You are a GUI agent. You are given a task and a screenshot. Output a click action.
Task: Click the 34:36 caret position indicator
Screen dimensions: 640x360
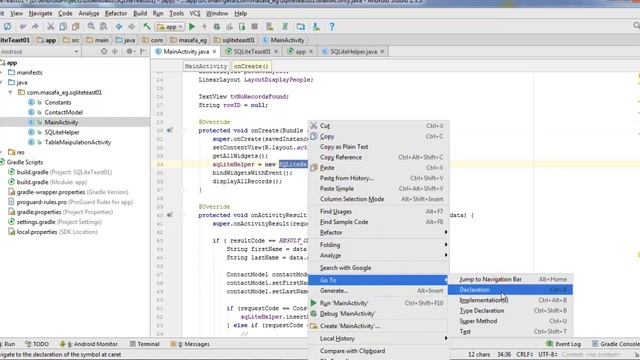pos(504,354)
